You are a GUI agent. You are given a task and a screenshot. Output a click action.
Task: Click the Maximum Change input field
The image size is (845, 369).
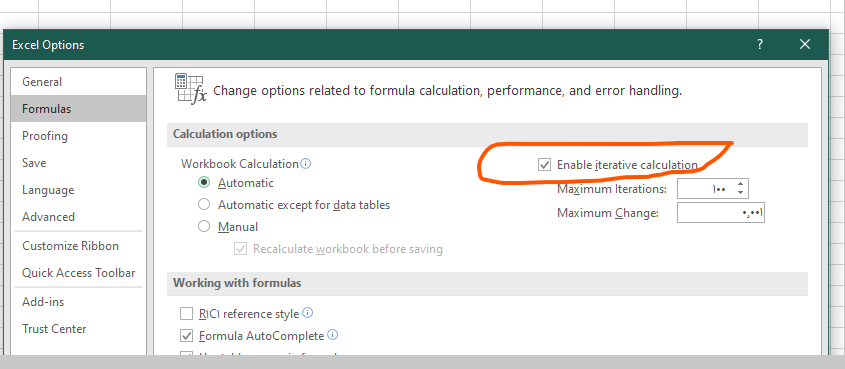pos(721,213)
